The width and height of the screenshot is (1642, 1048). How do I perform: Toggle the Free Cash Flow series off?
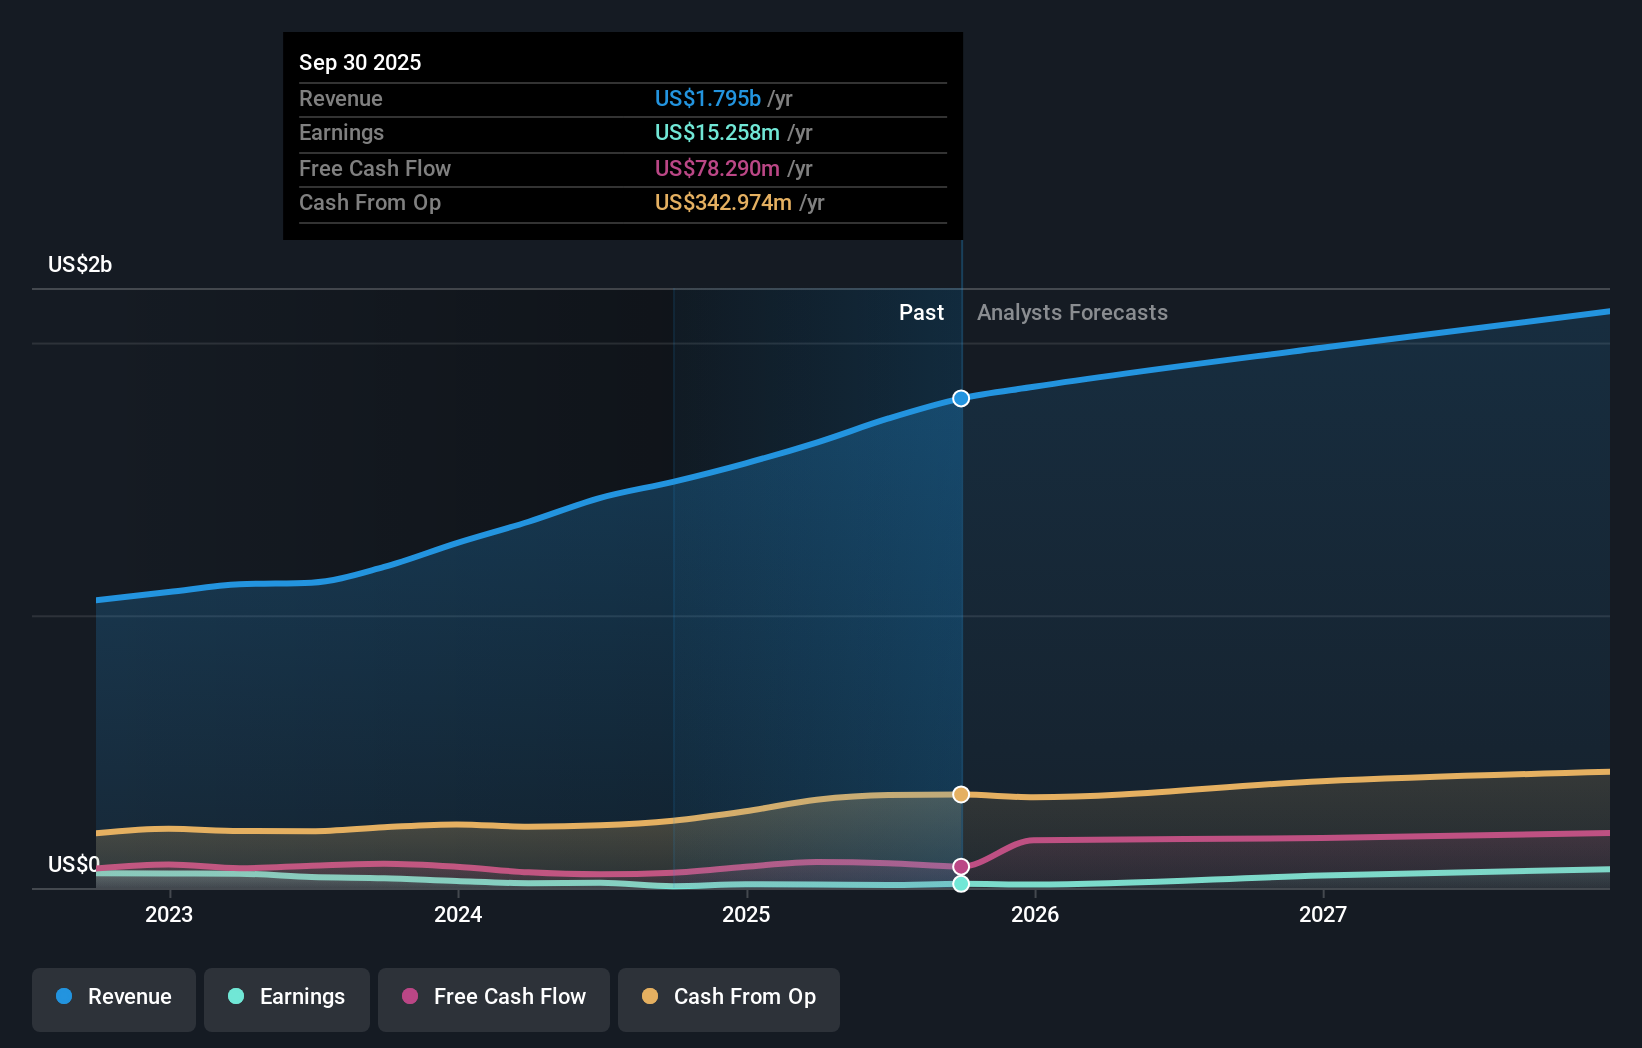pyautogui.click(x=493, y=997)
